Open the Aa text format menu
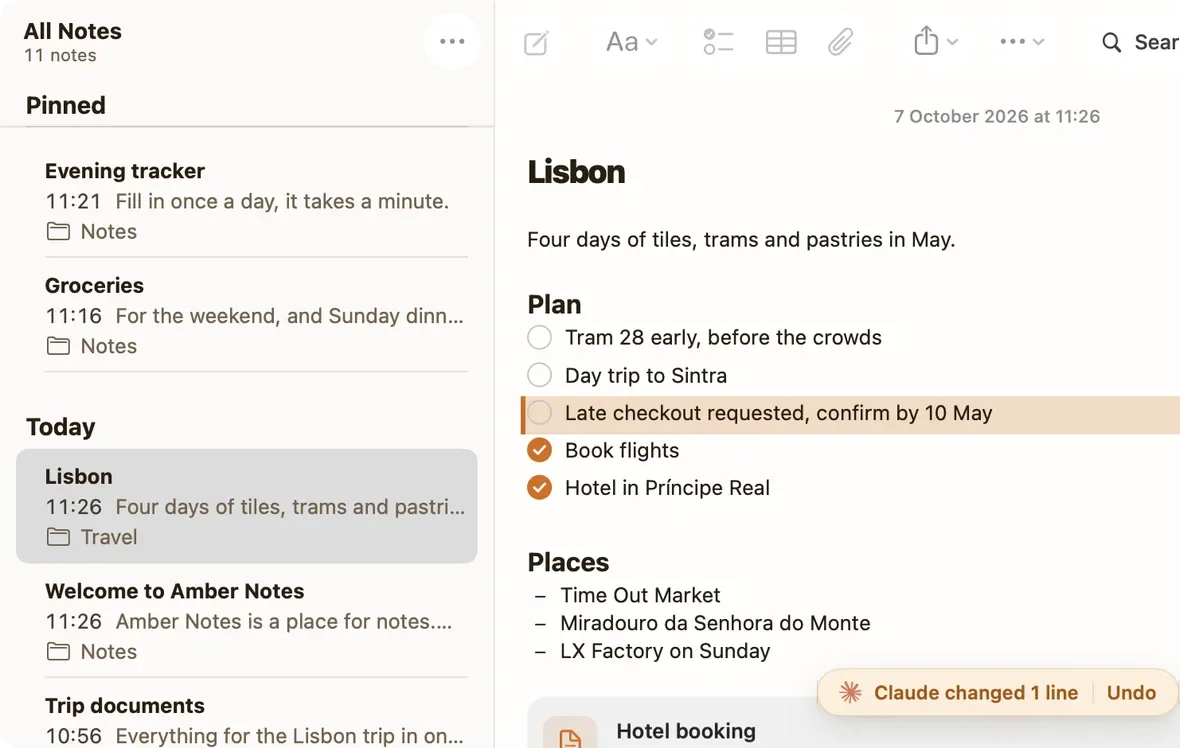The image size is (1180, 748). pyautogui.click(x=631, y=42)
